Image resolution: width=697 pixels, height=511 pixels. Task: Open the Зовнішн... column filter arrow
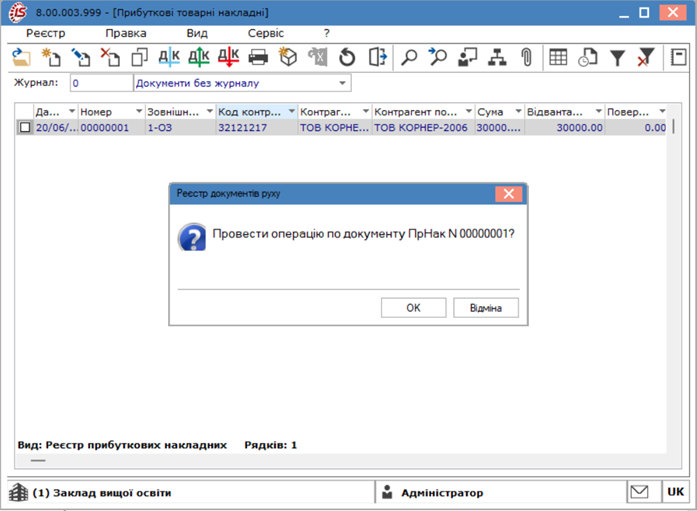pyautogui.click(x=210, y=111)
